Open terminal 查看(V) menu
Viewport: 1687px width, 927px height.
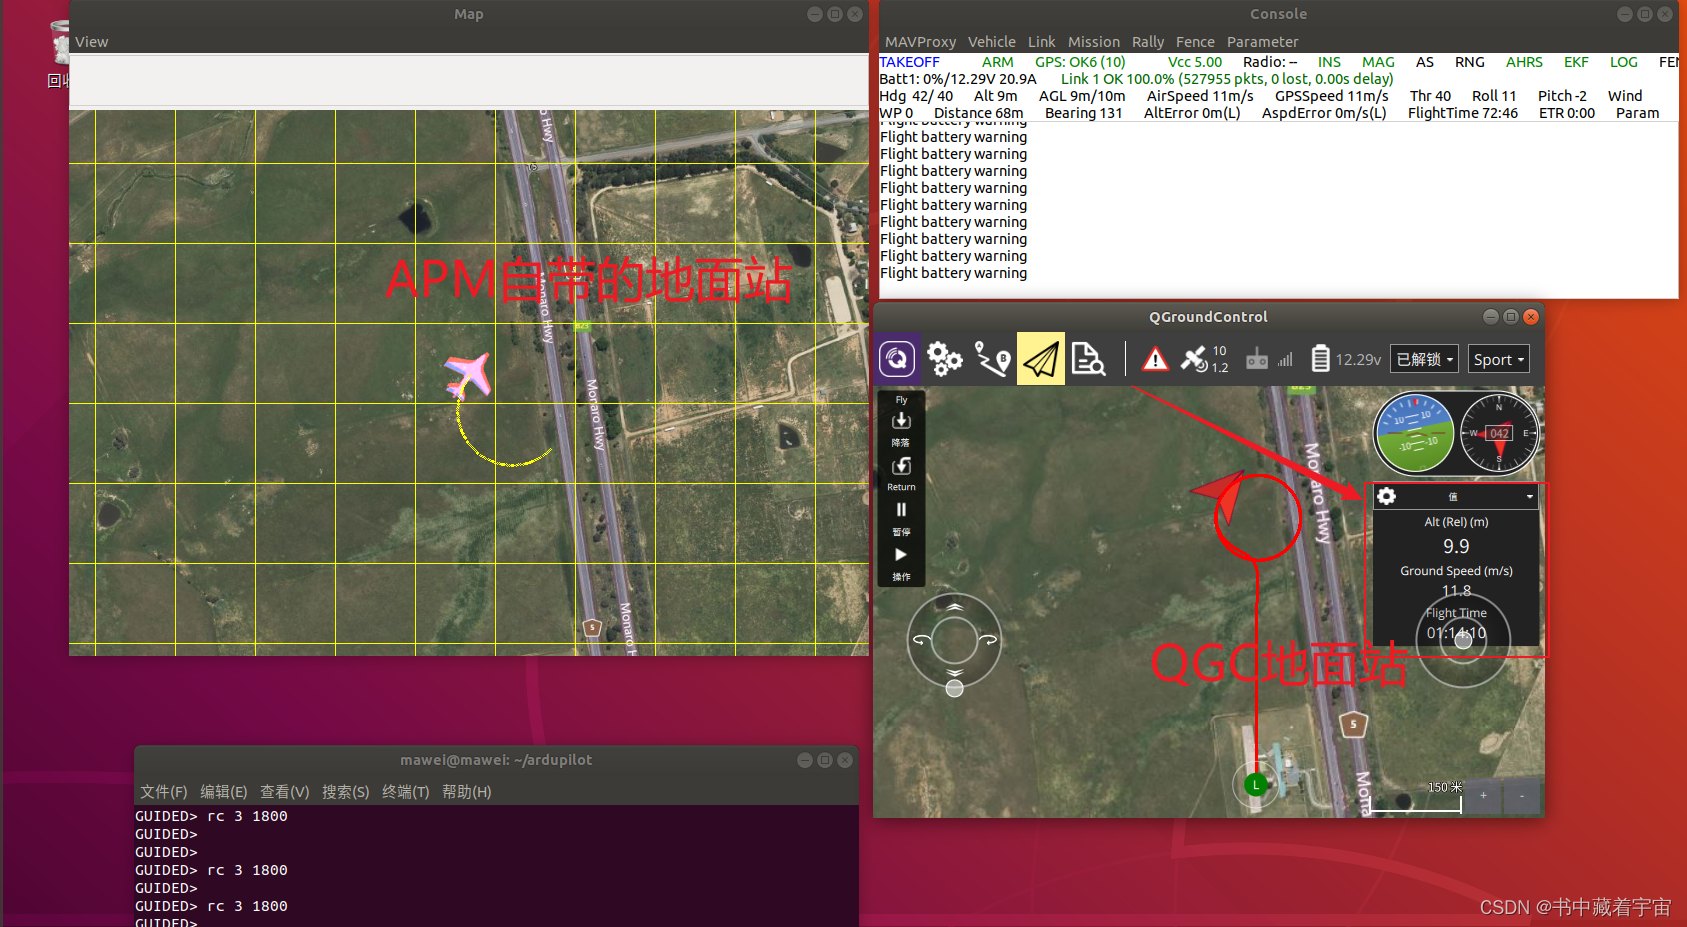tap(284, 791)
